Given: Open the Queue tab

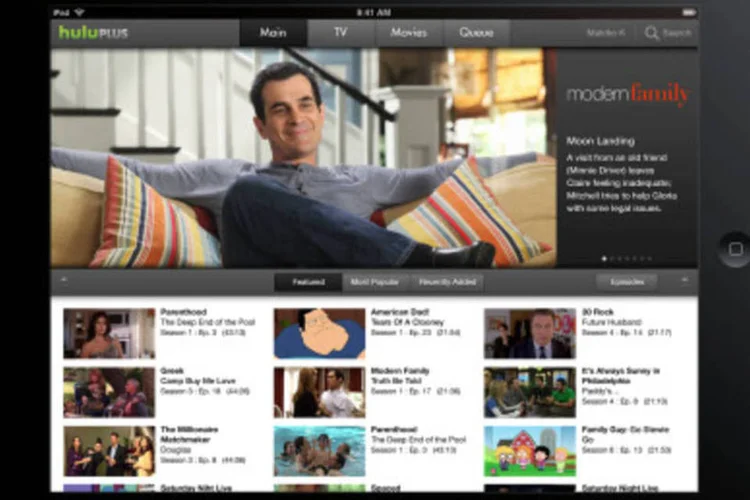Looking at the screenshot, I should click(x=476, y=33).
